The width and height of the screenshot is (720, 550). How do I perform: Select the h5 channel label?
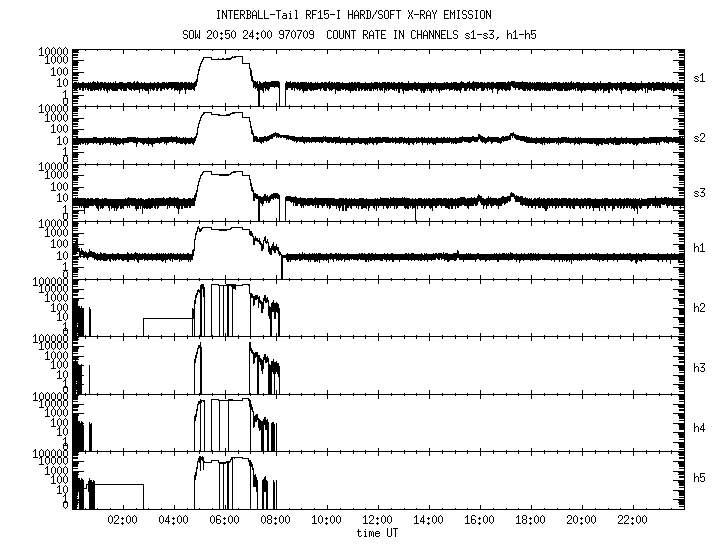[x=699, y=479]
